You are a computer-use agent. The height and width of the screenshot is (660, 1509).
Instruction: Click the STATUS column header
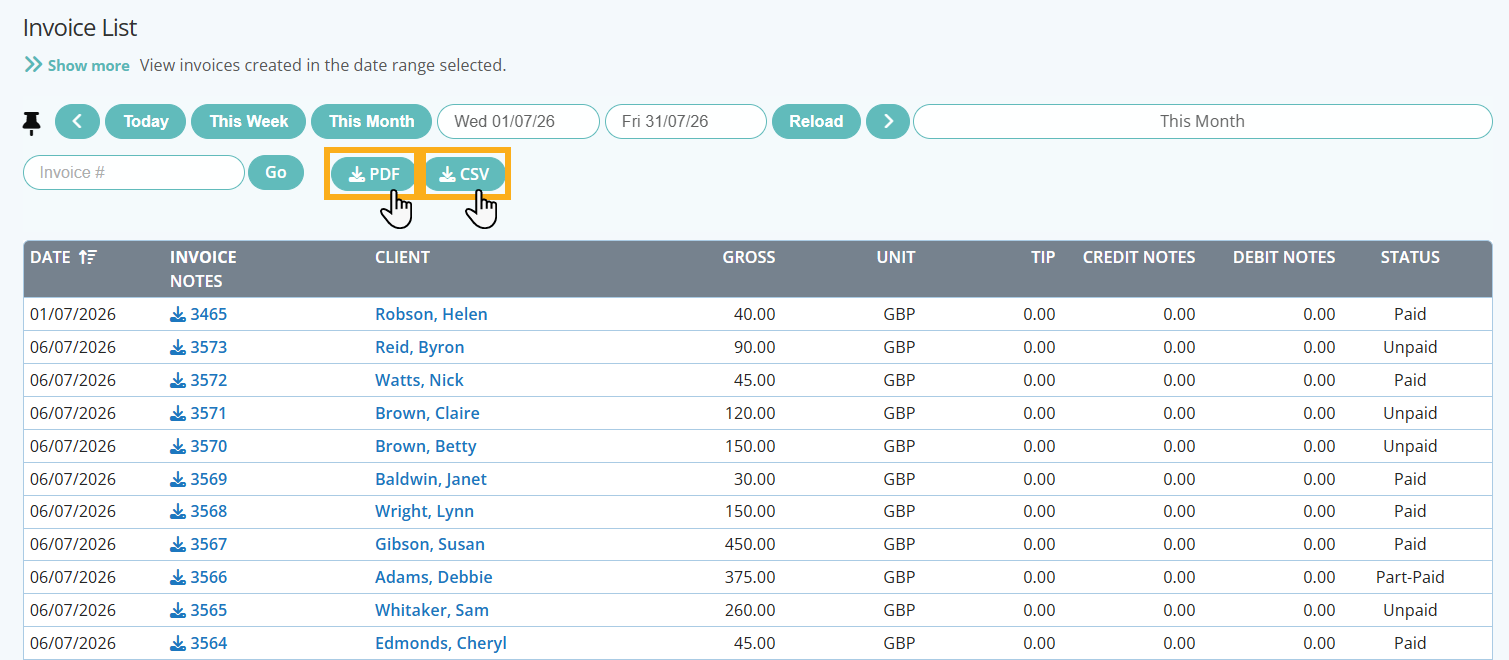1410,257
